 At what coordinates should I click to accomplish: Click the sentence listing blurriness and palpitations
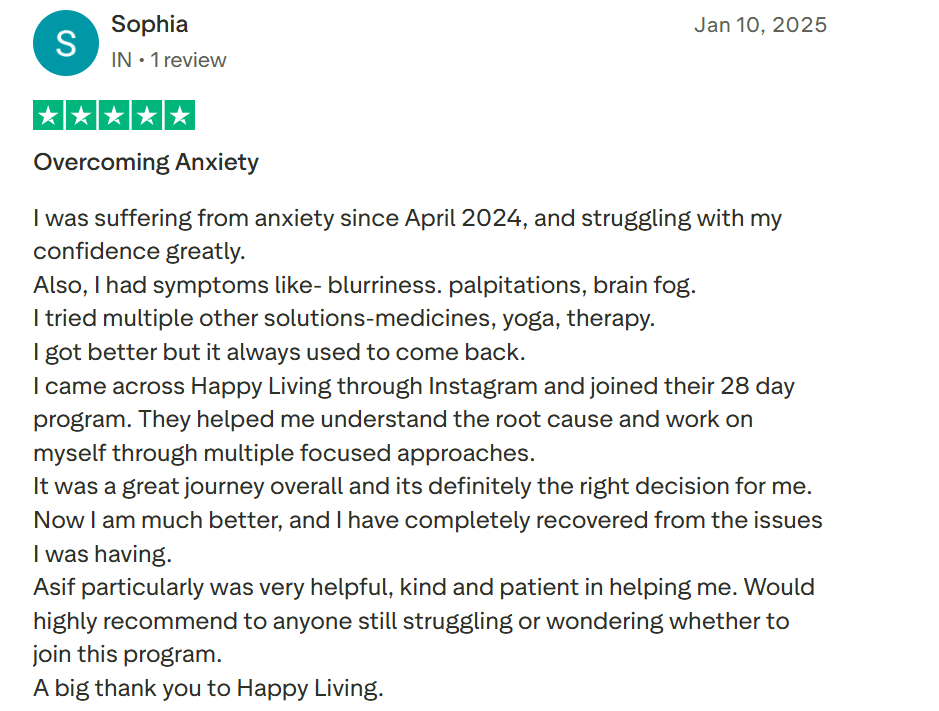pos(364,285)
